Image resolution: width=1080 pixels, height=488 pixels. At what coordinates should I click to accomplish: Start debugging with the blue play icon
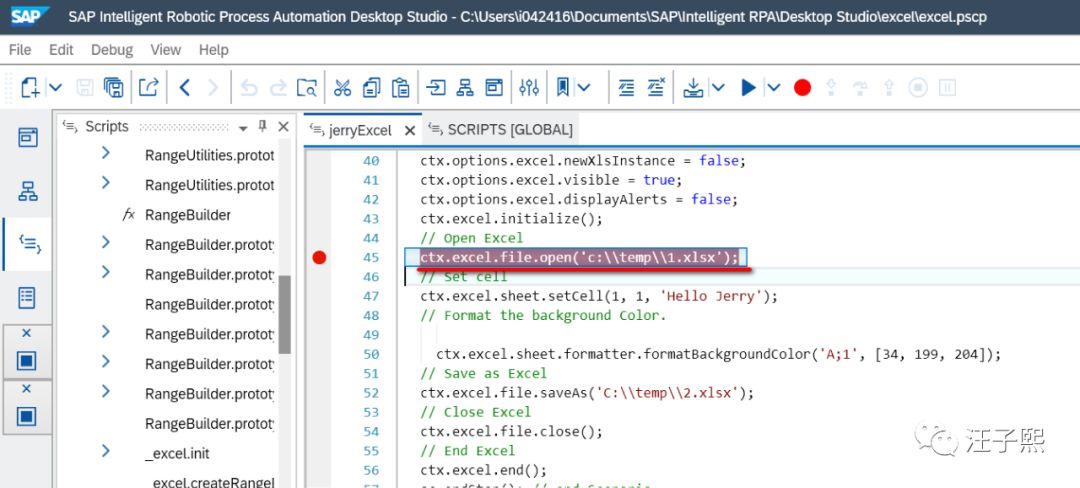click(749, 87)
